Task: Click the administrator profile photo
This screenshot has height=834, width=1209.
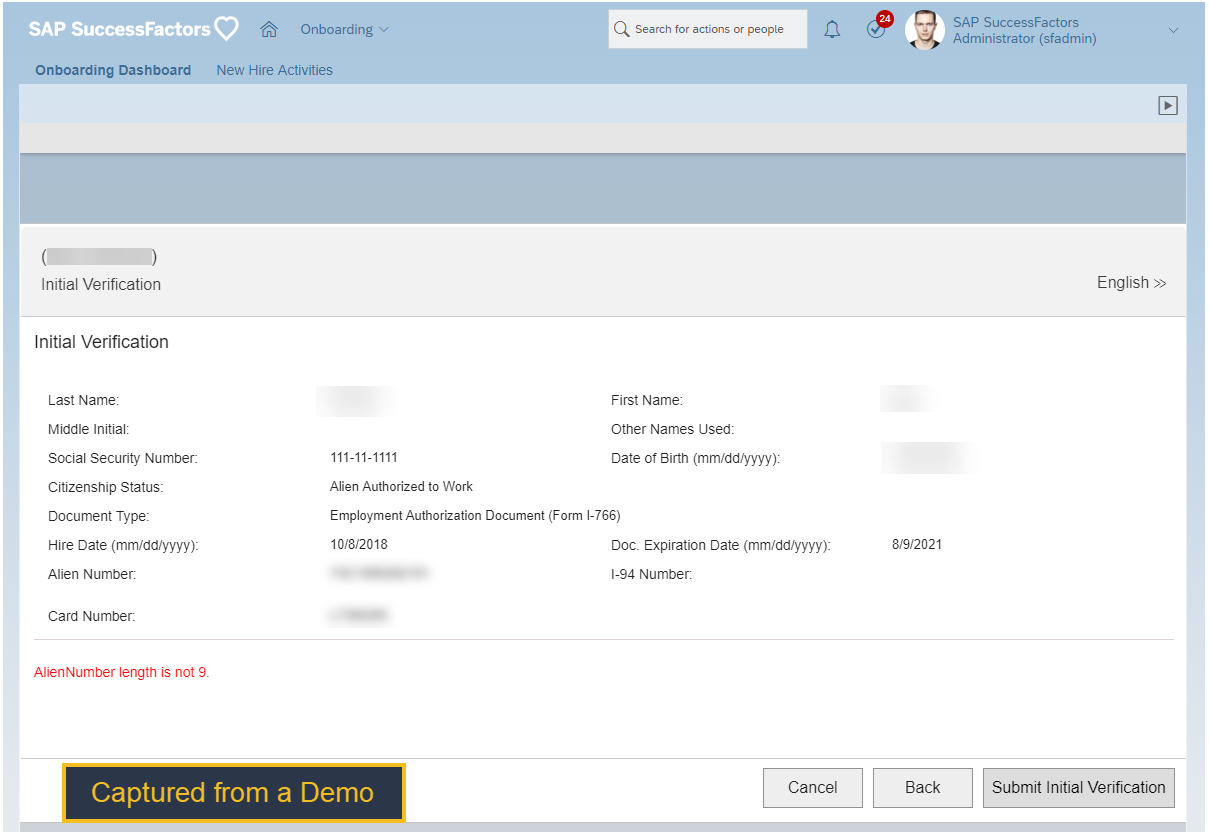Action: pos(925,30)
